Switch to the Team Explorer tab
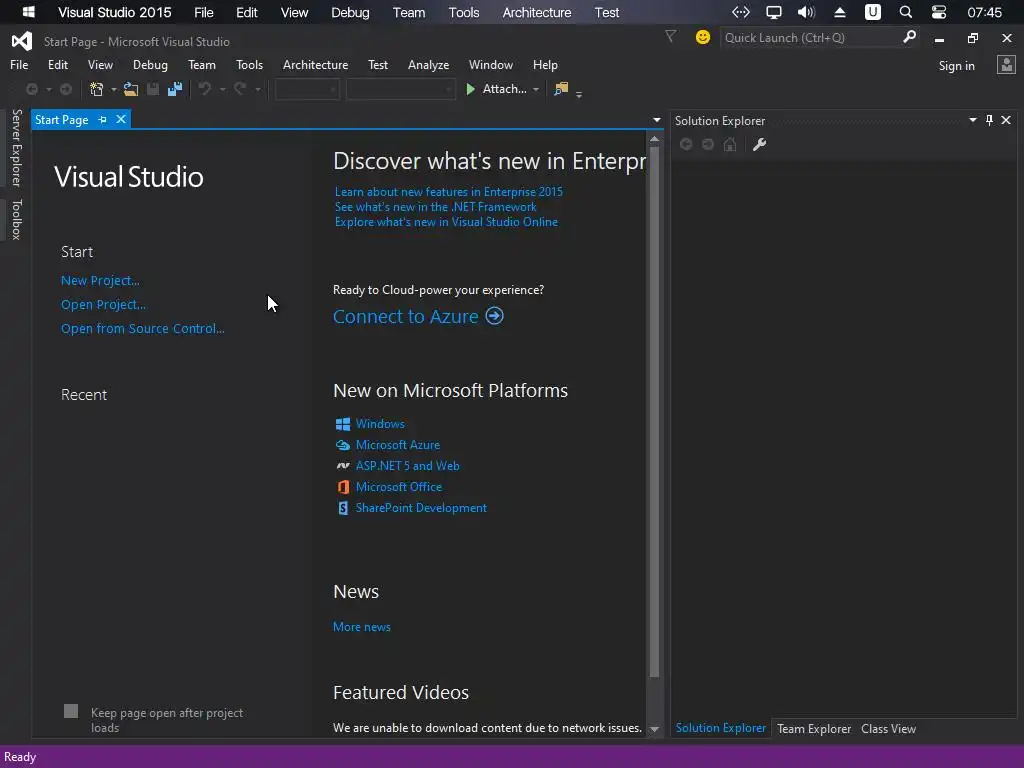The width and height of the screenshot is (1024, 768). [814, 728]
